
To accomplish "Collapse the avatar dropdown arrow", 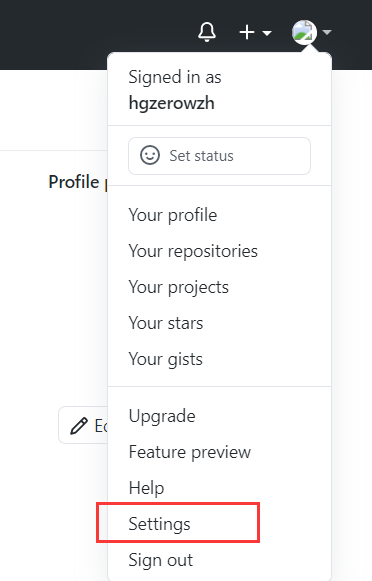I will coord(327,33).
